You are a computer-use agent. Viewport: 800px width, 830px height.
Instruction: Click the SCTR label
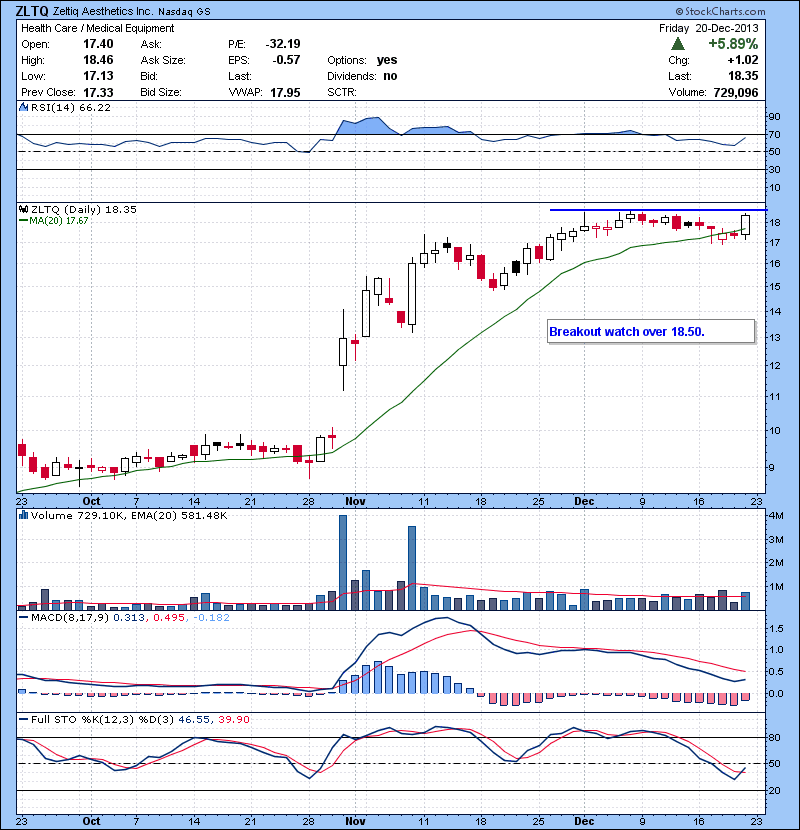click(341, 92)
